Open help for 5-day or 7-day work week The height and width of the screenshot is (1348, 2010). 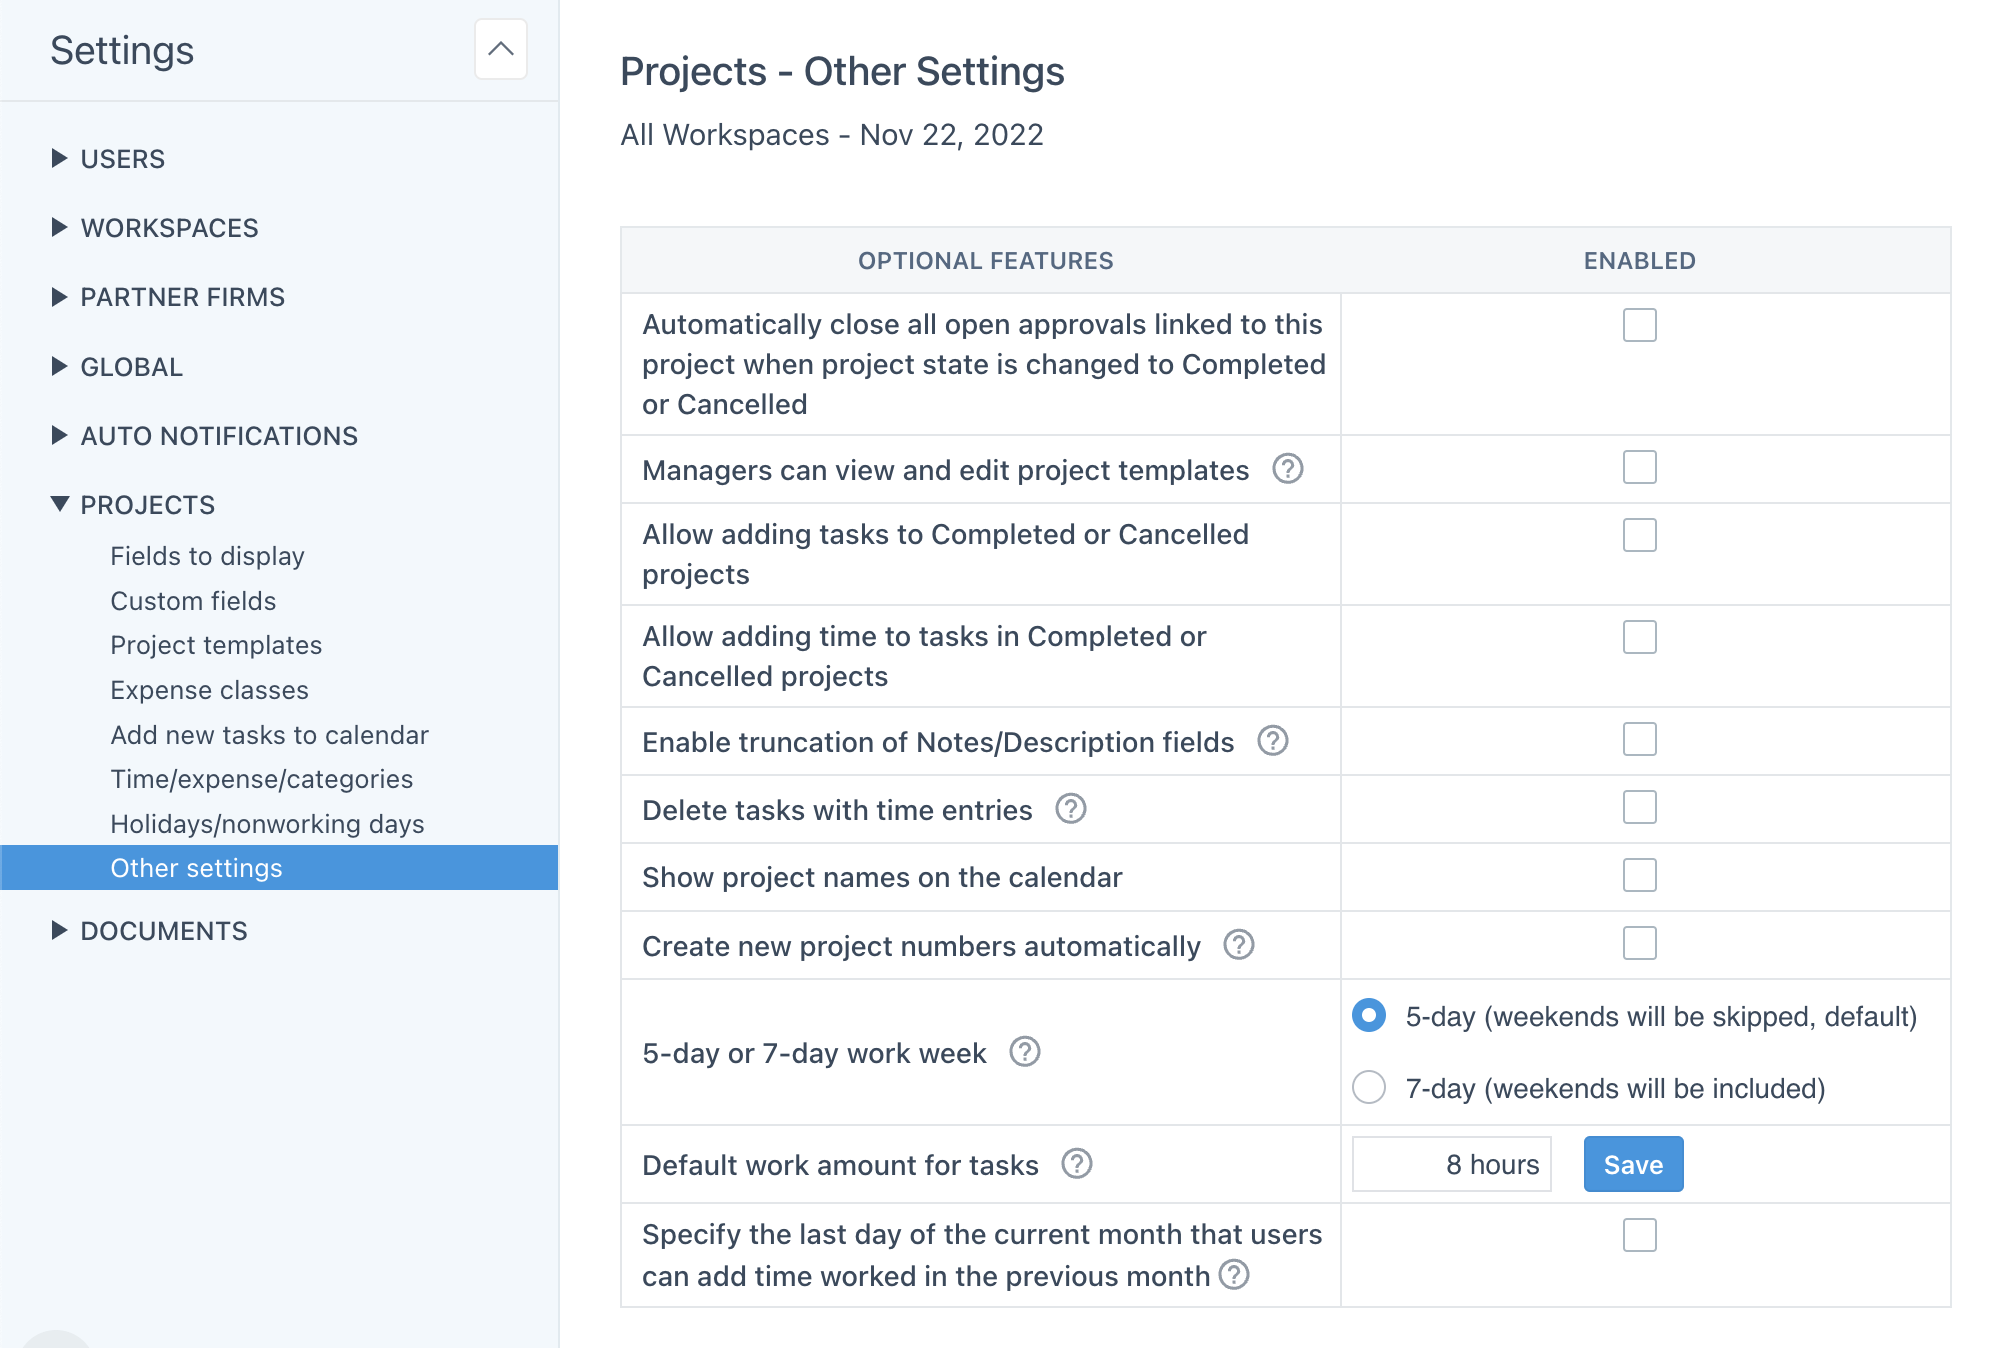tap(1025, 1052)
